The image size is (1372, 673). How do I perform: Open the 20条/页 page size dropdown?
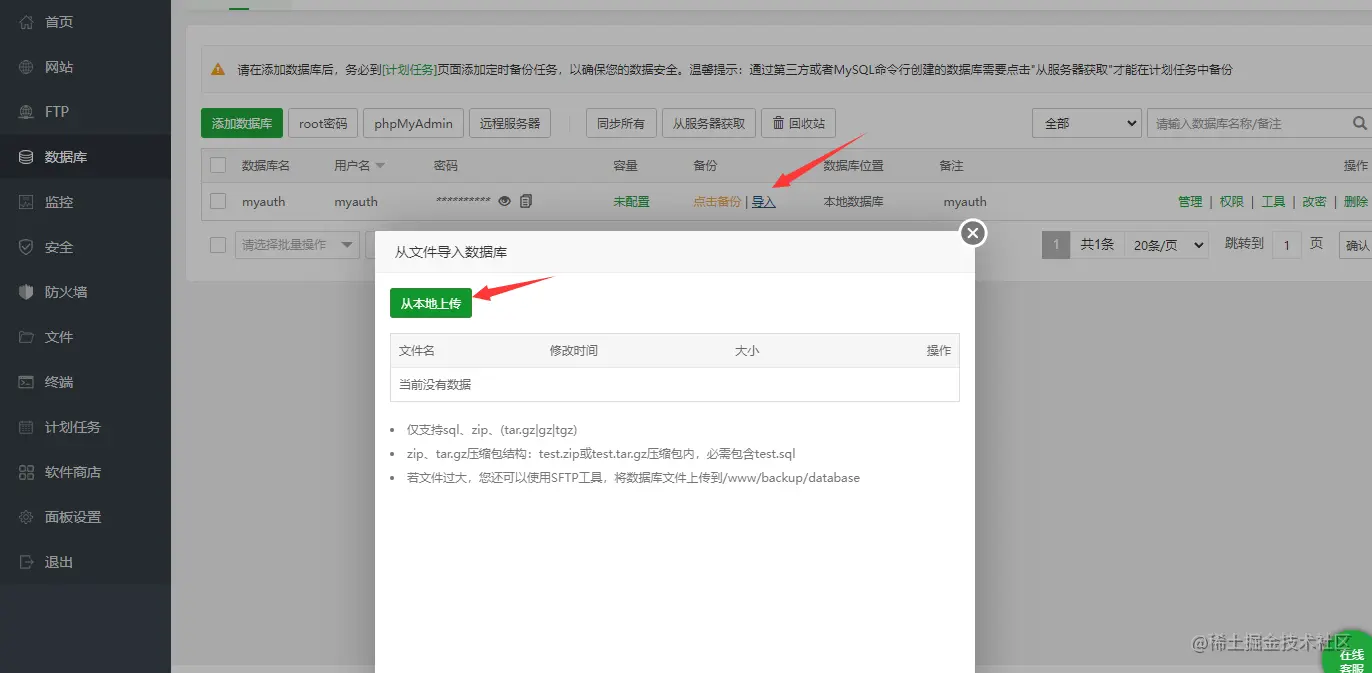pyautogui.click(x=1166, y=244)
